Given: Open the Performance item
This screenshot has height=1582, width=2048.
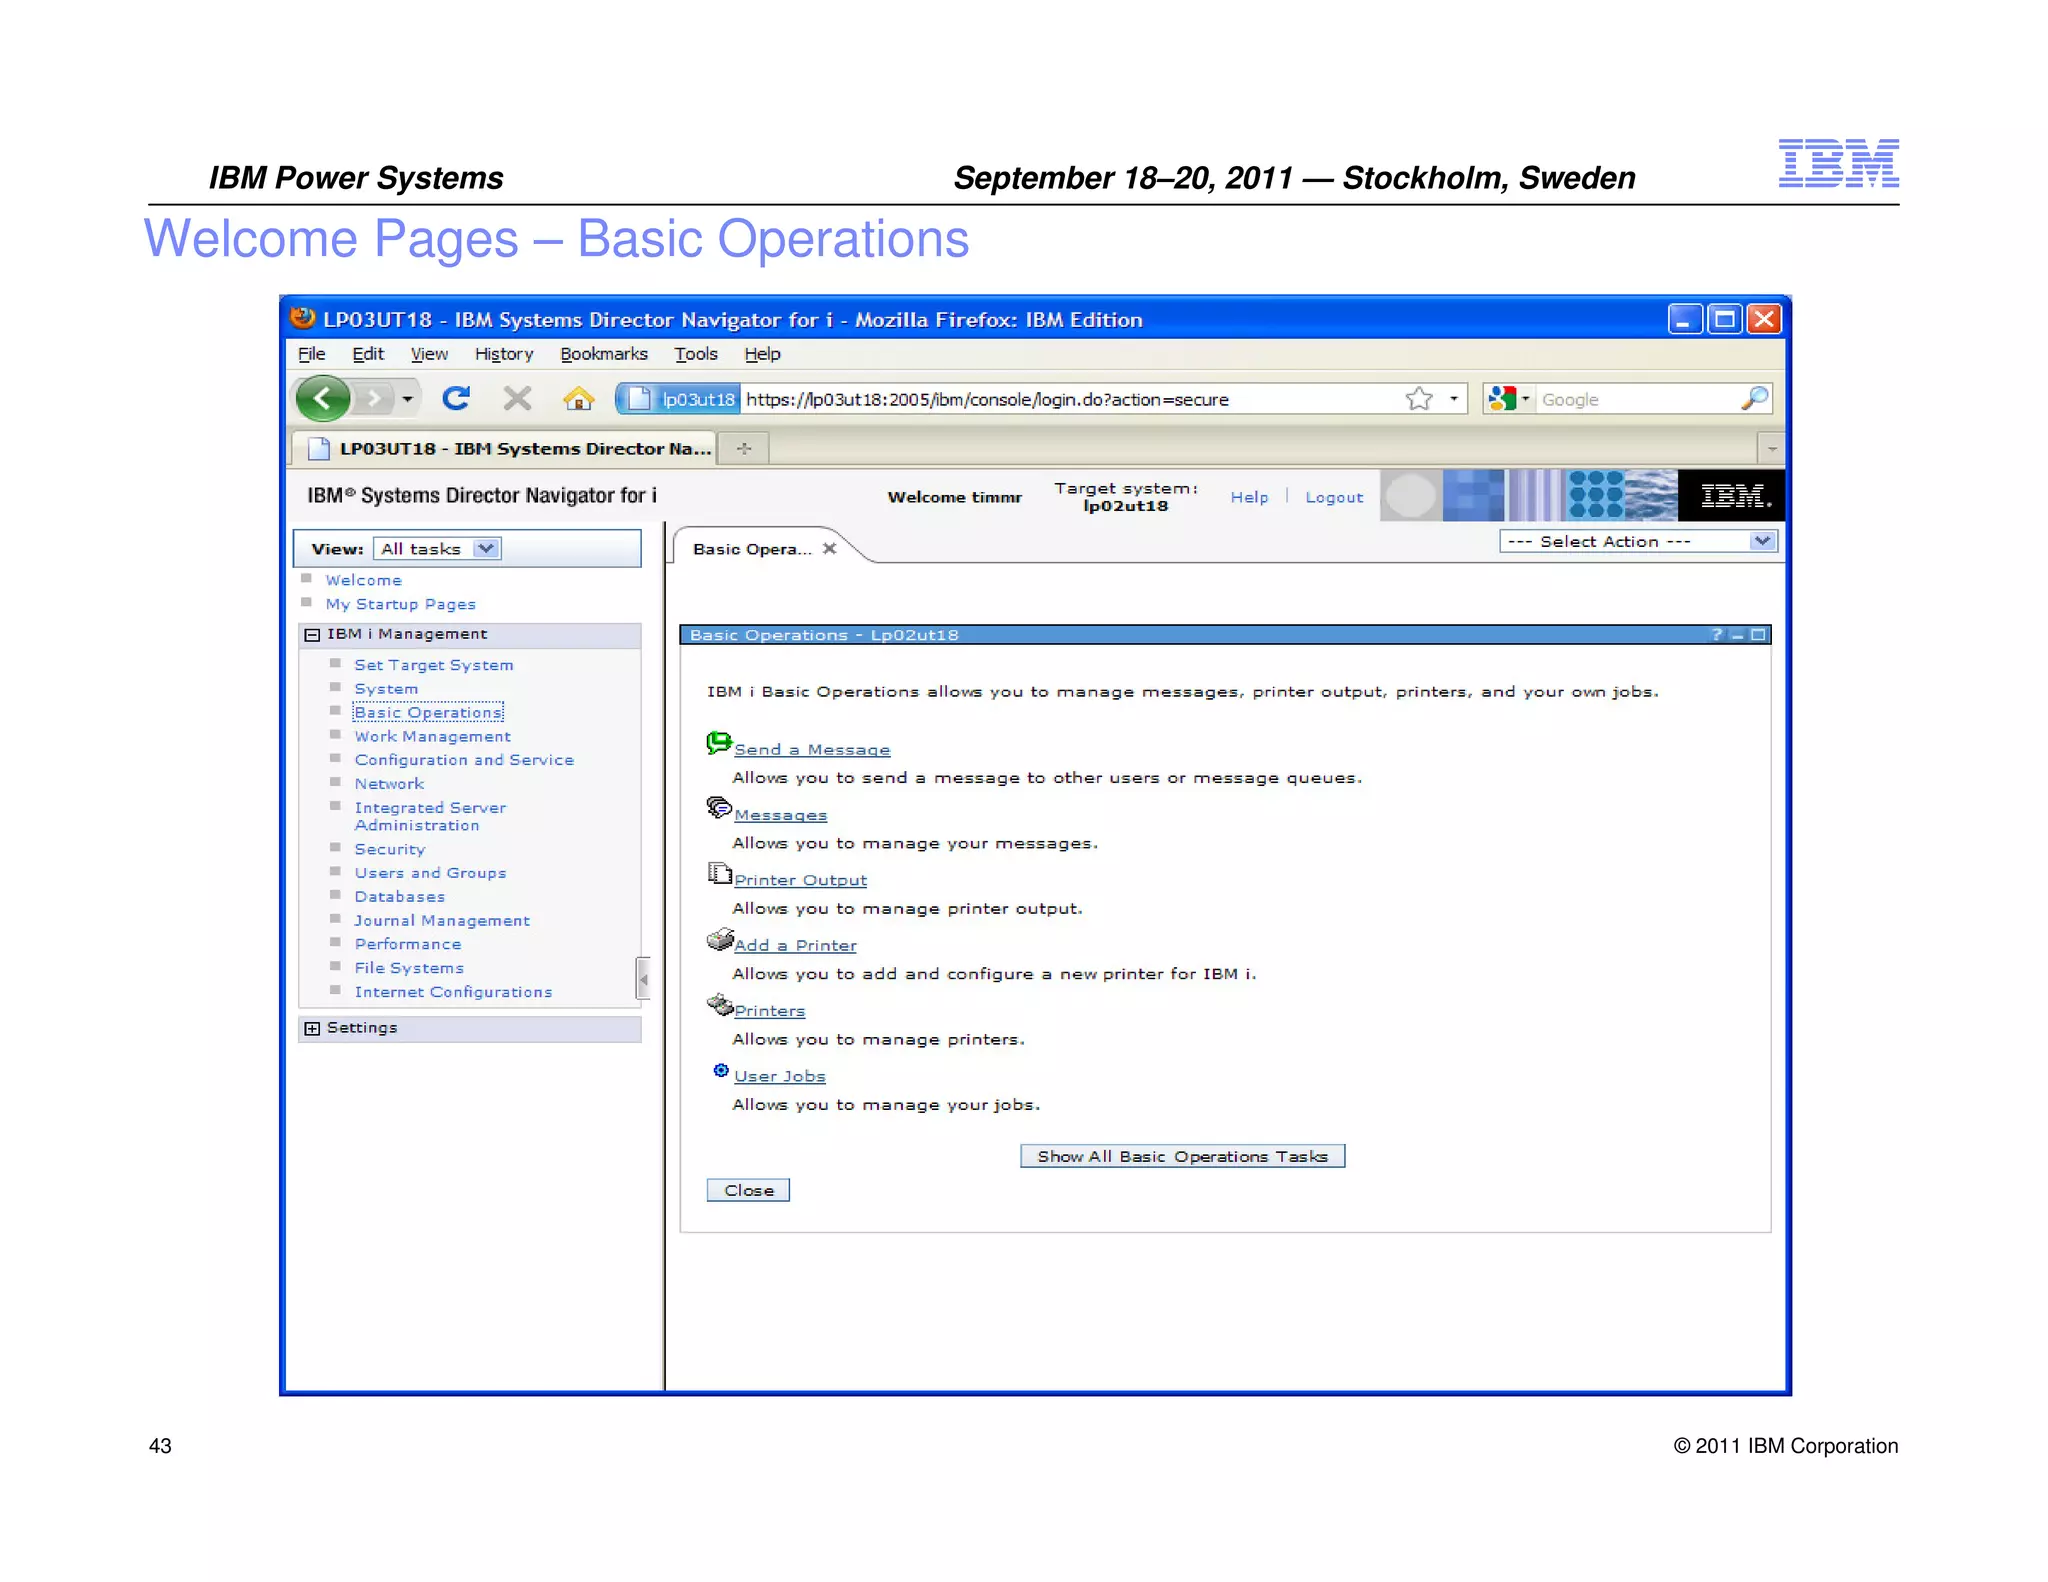Looking at the screenshot, I should (x=408, y=944).
